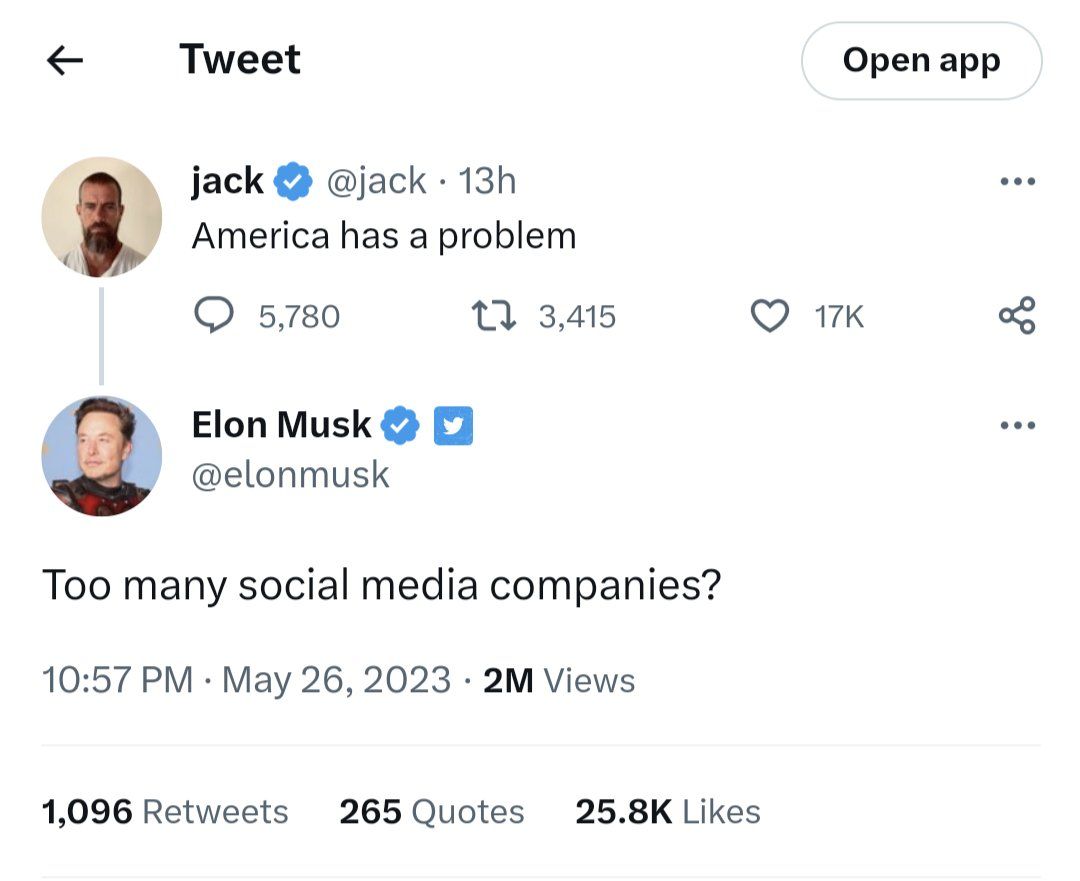Open Elon Musk's profile picture

102,456
